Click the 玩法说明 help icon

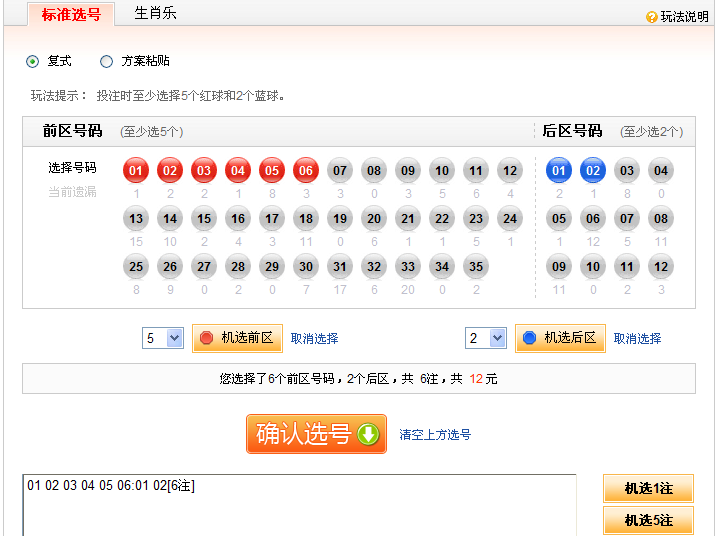pyautogui.click(x=652, y=17)
